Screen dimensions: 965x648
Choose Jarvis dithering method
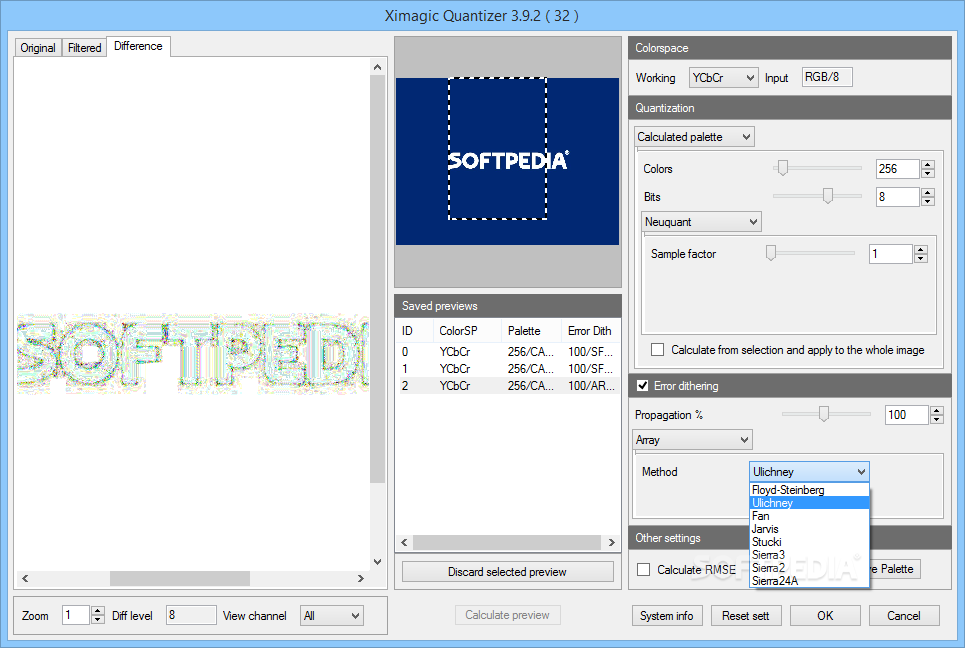[809, 529]
